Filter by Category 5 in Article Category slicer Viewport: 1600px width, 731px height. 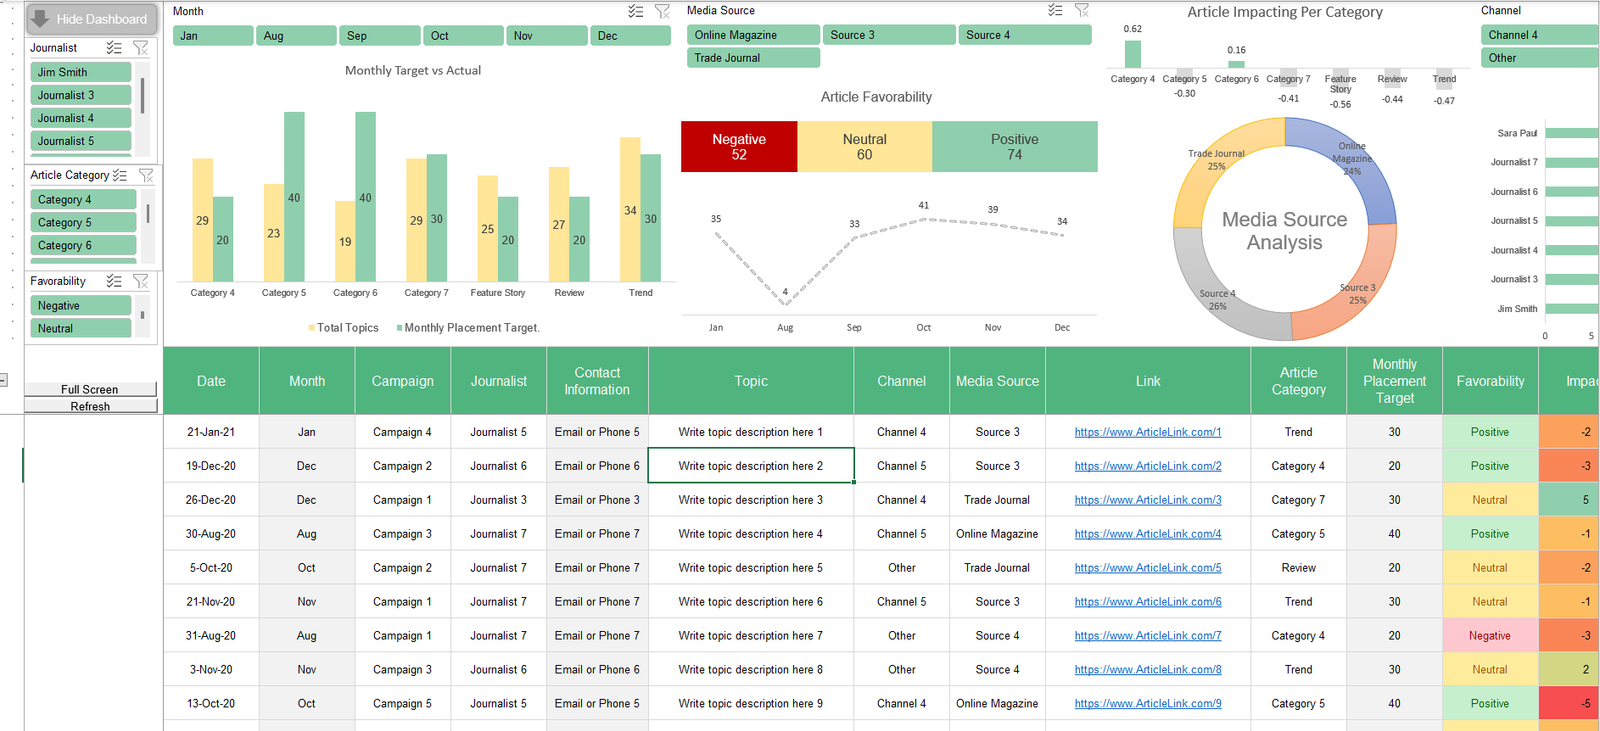pos(83,223)
